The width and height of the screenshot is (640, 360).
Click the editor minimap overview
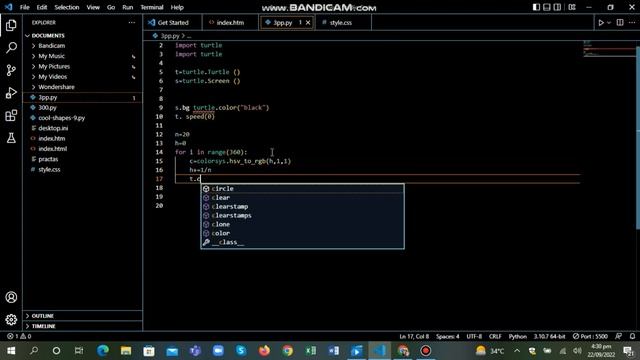coord(609,49)
